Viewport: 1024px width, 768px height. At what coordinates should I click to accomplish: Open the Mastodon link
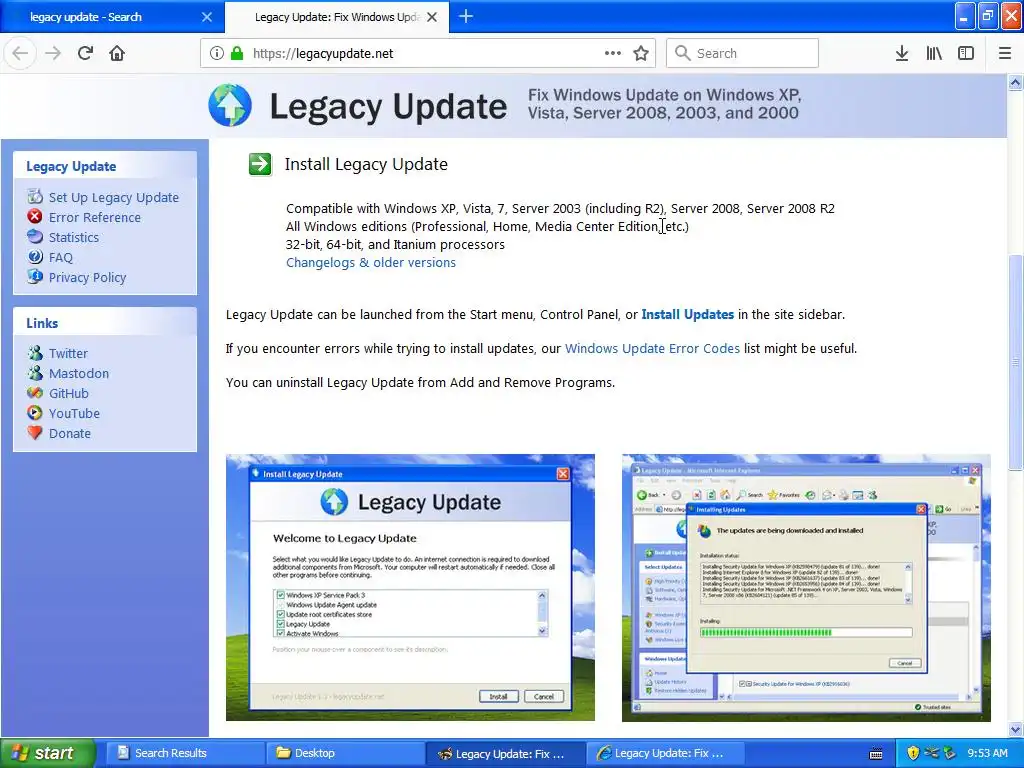pos(79,374)
